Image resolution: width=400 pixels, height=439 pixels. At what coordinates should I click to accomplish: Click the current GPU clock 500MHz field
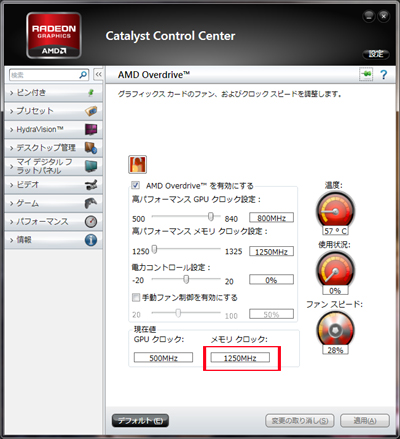point(163,358)
